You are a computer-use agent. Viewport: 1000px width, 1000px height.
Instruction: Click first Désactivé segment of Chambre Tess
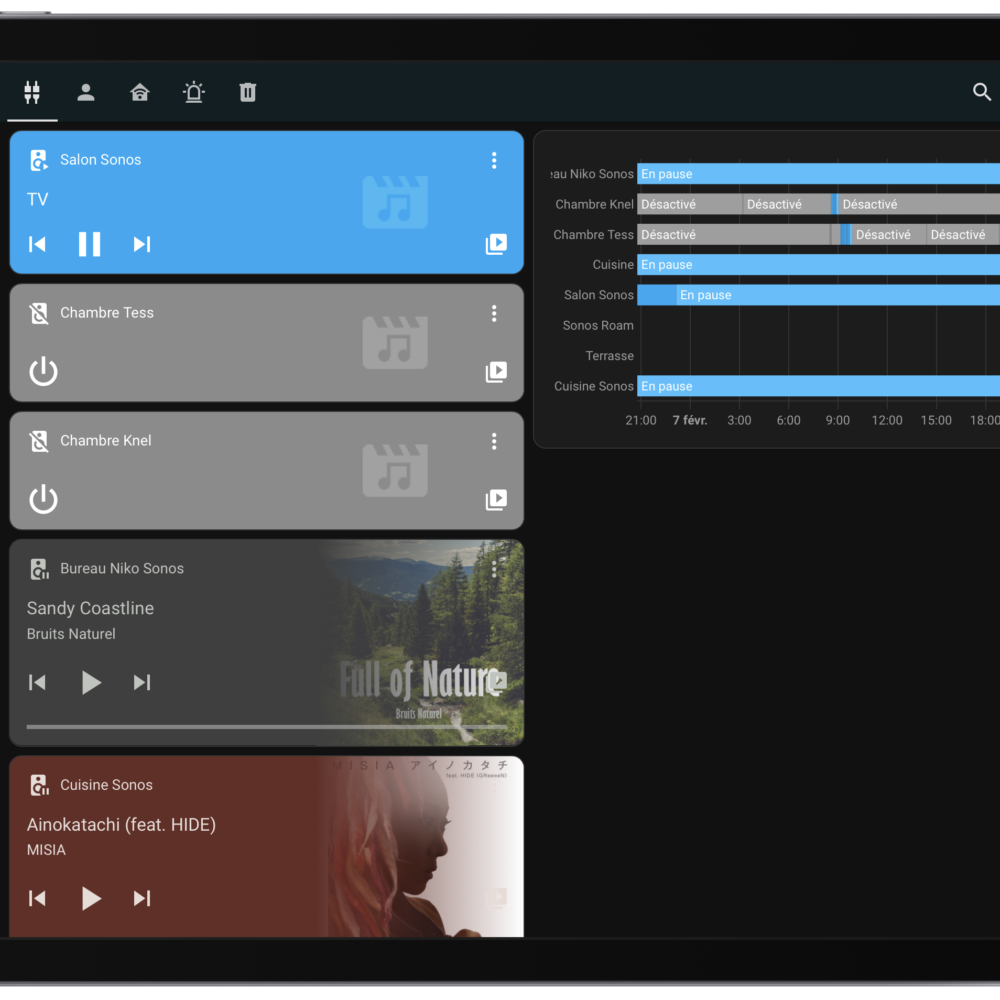coord(733,235)
